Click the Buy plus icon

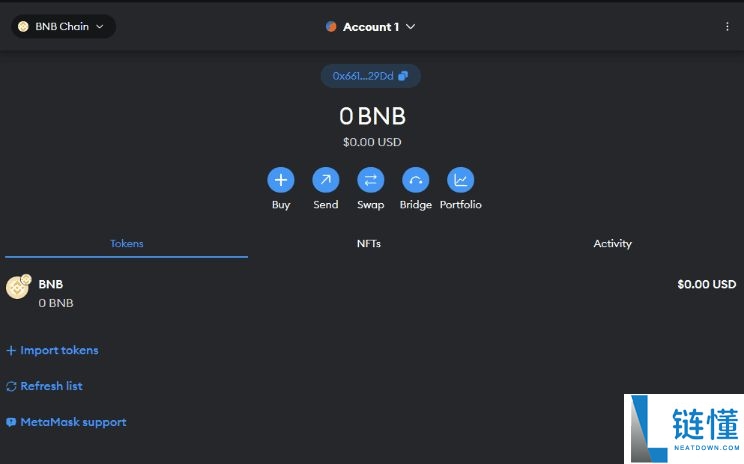[x=281, y=180]
